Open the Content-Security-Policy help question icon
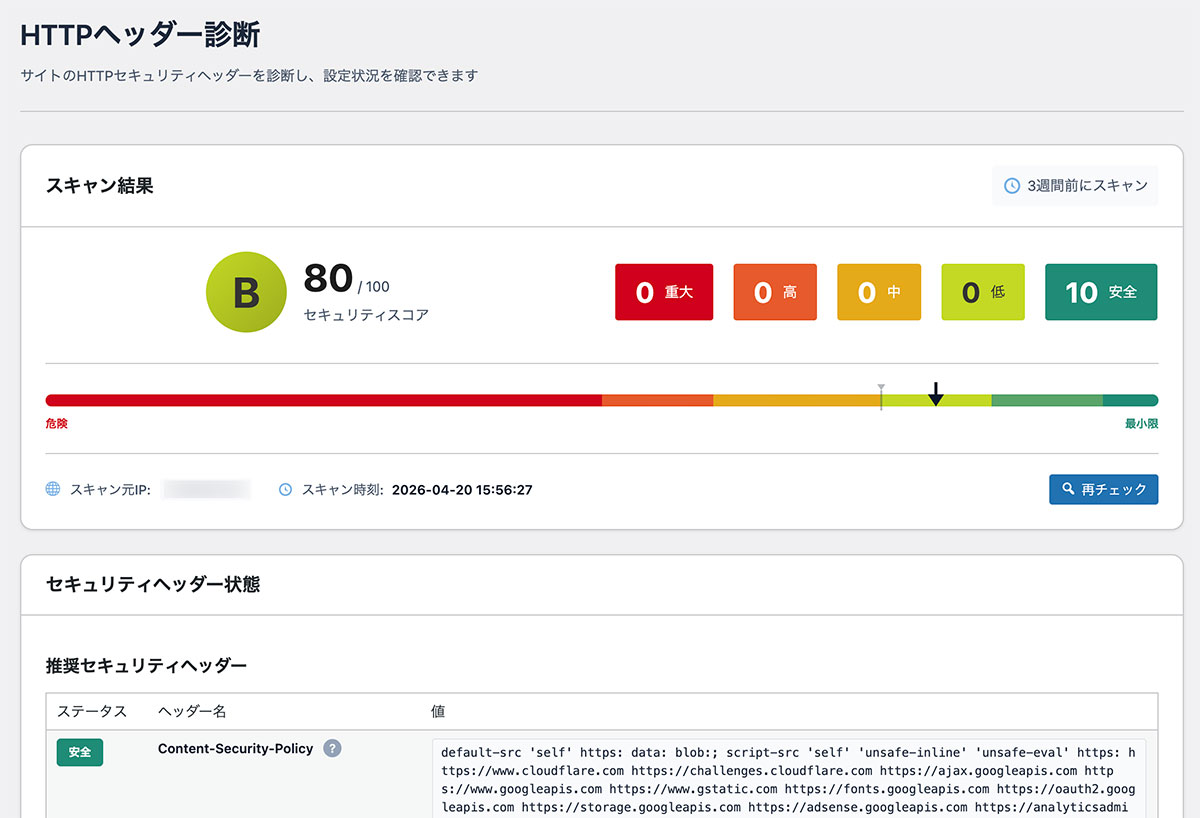Image resolution: width=1200 pixels, height=818 pixels. (x=332, y=748)
